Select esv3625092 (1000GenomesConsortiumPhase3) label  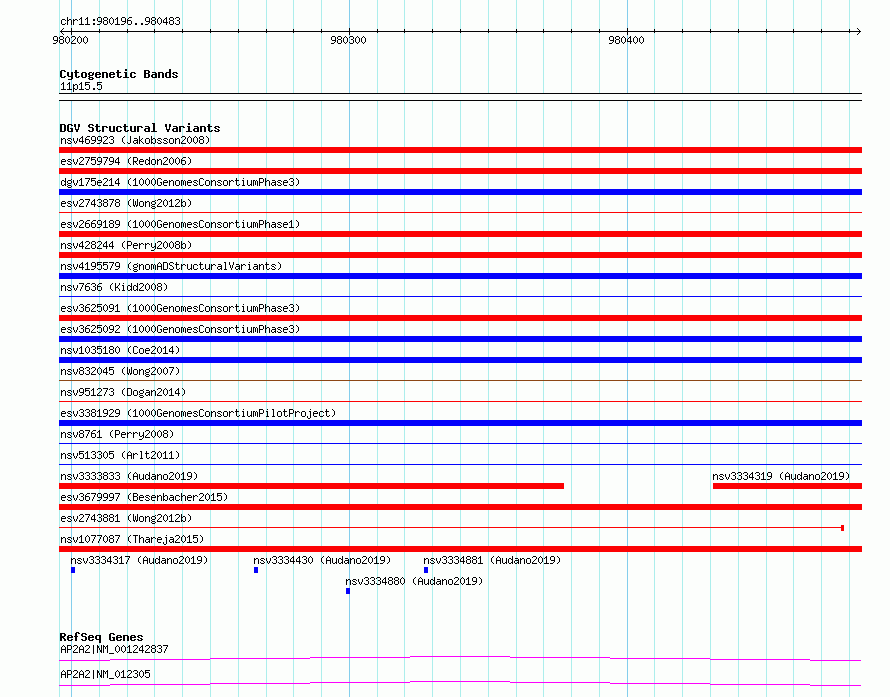pos(180,329)
